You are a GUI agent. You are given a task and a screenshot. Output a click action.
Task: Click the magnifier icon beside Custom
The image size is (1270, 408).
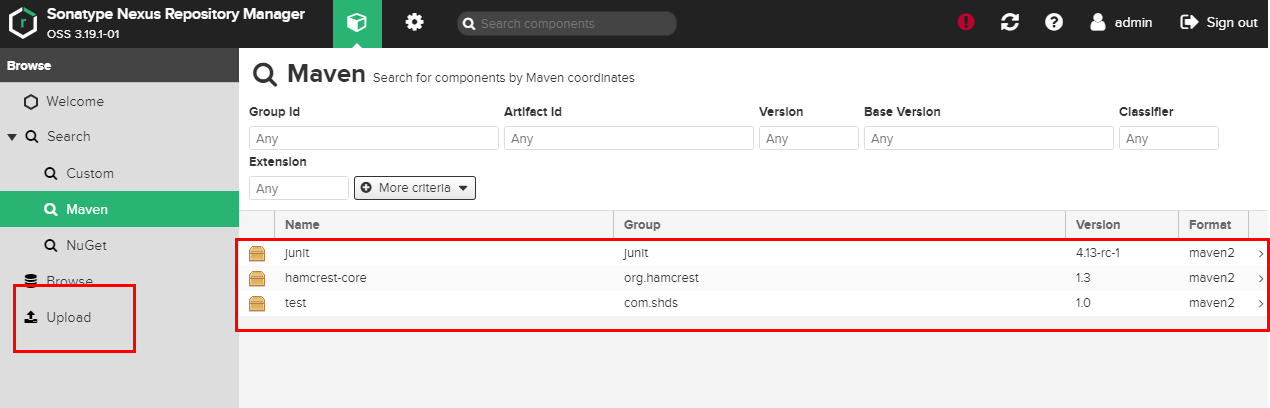point(51,173)
